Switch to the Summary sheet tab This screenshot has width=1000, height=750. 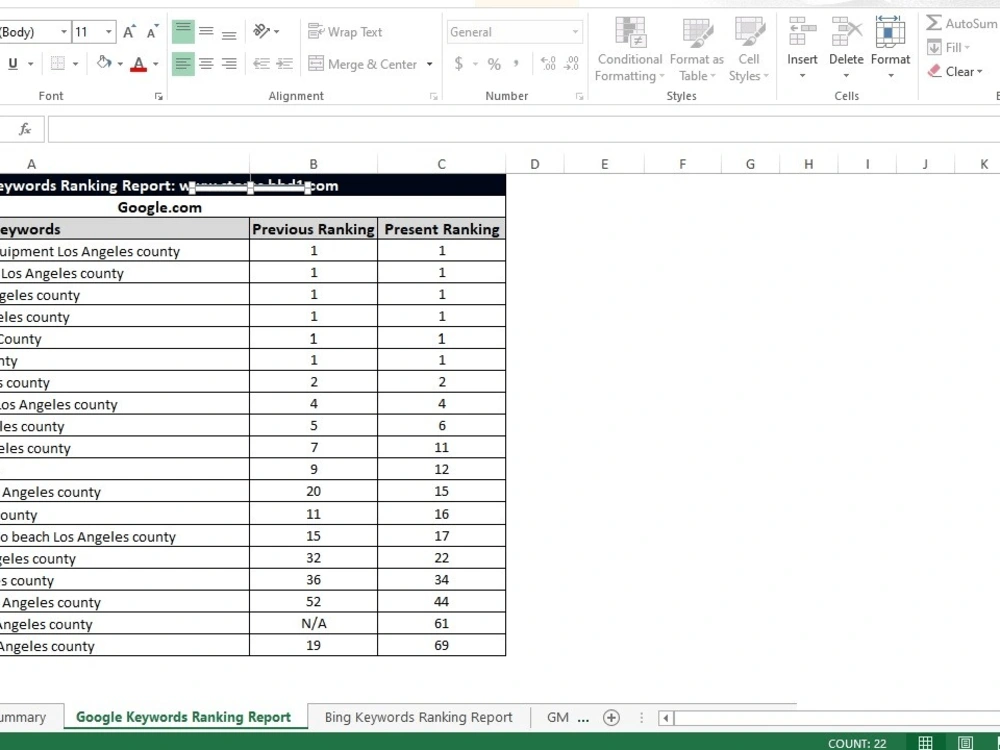click(x=23, y=717)
